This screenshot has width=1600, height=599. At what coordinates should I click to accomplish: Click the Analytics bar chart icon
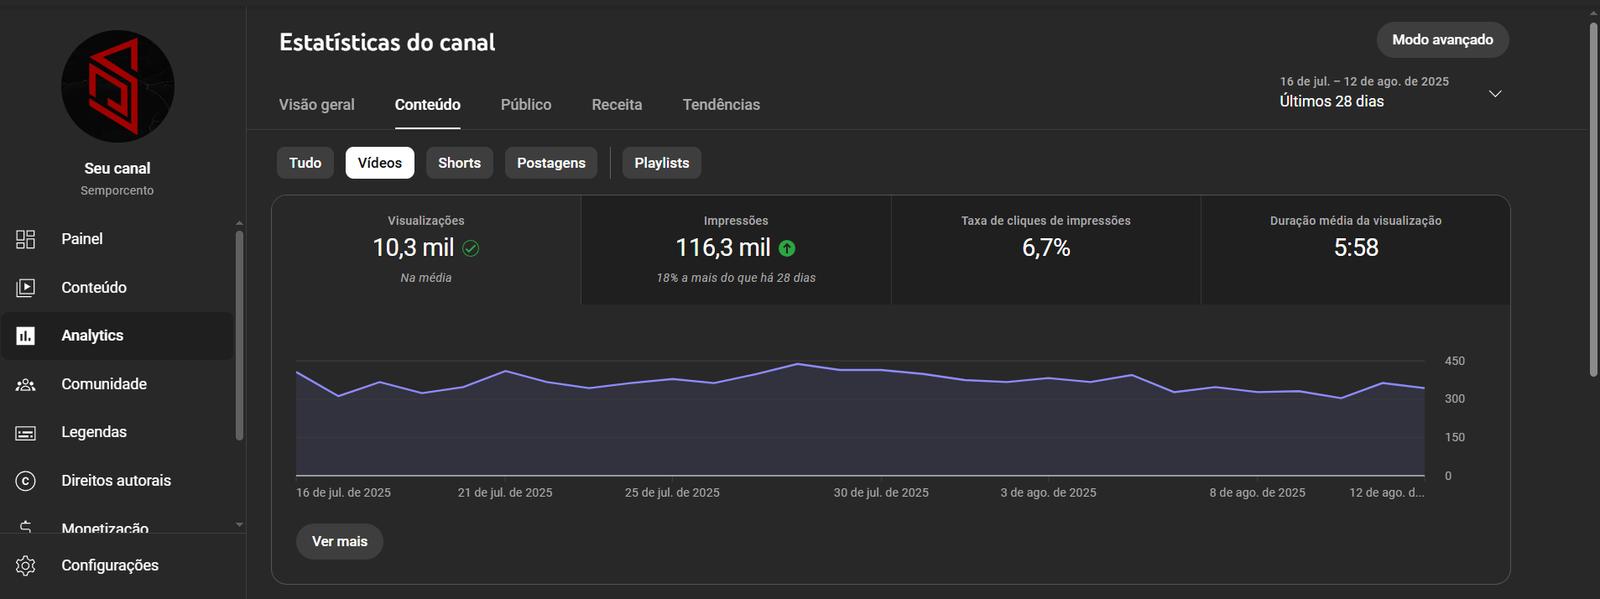coord(26,336)
